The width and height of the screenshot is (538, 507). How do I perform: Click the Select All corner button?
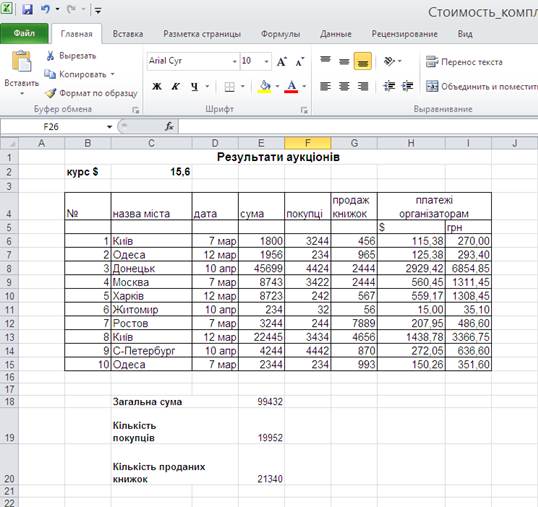9,143
